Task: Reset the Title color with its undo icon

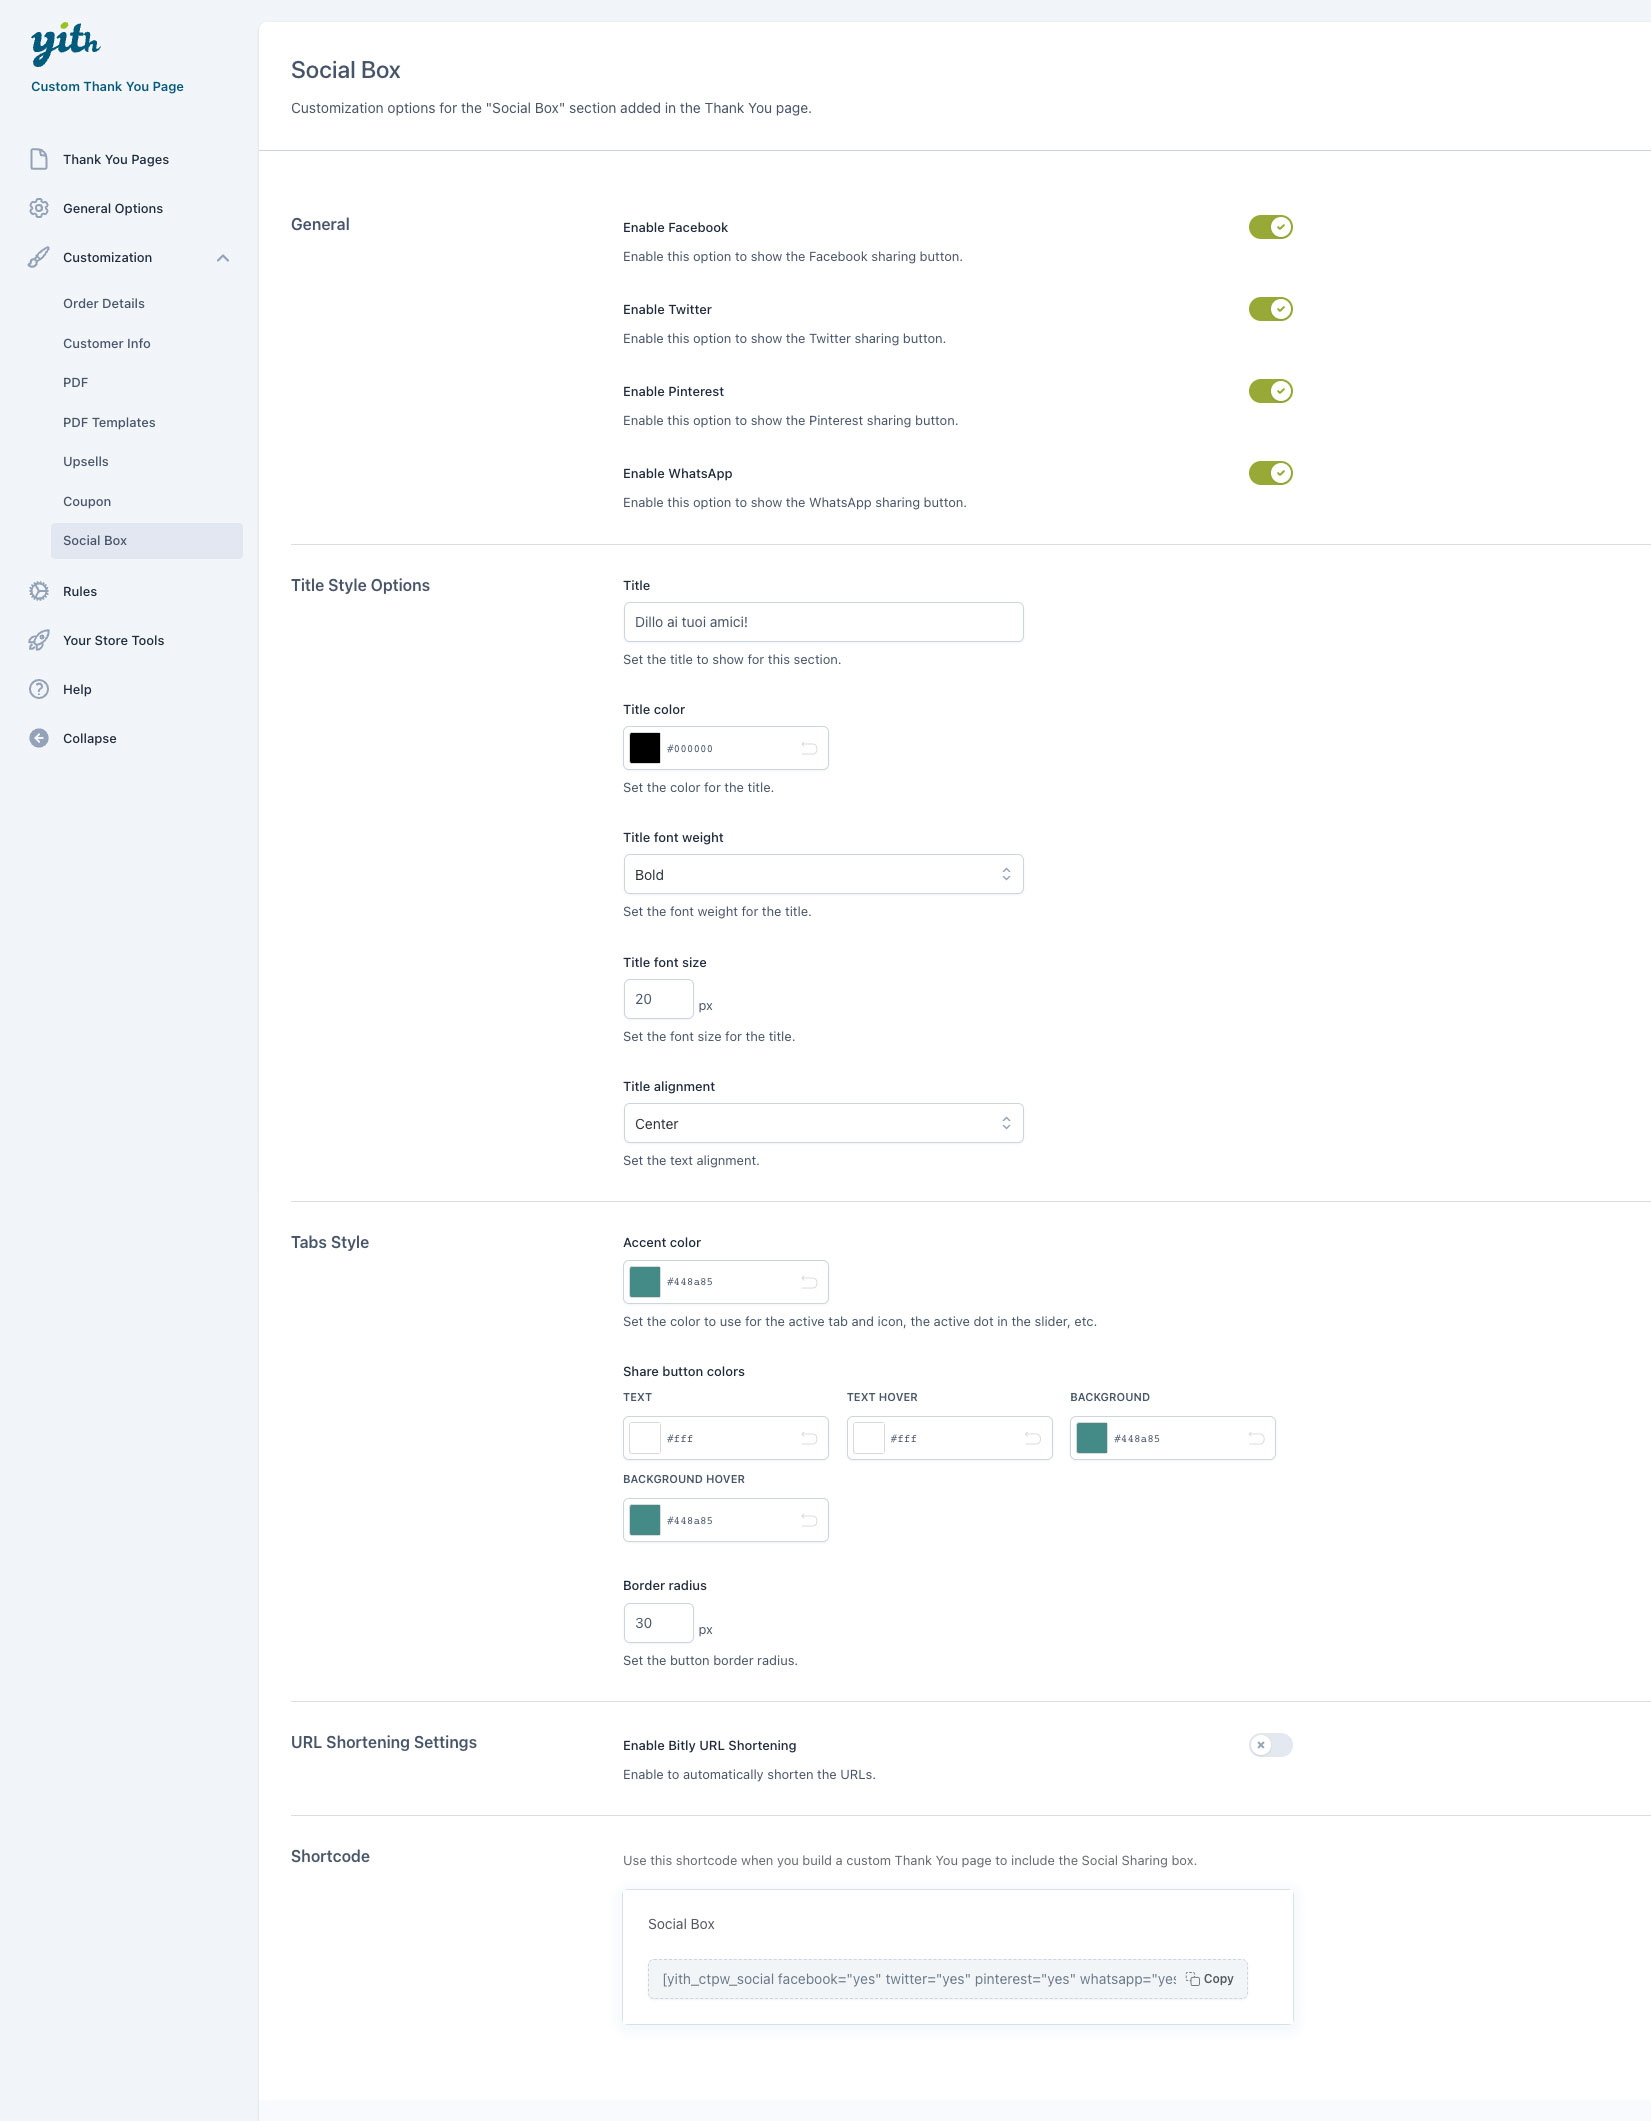Action: coord(809,748)
